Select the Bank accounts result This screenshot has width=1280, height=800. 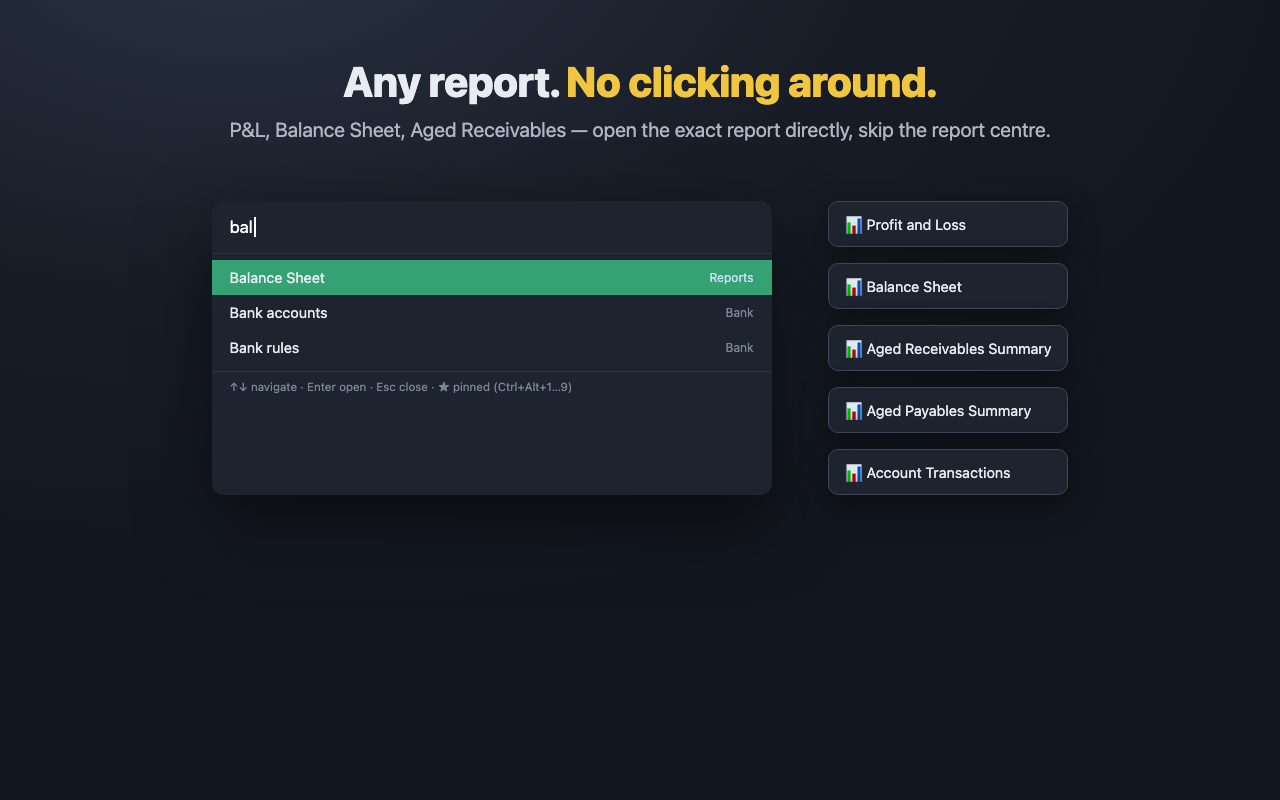pos(492,313)
